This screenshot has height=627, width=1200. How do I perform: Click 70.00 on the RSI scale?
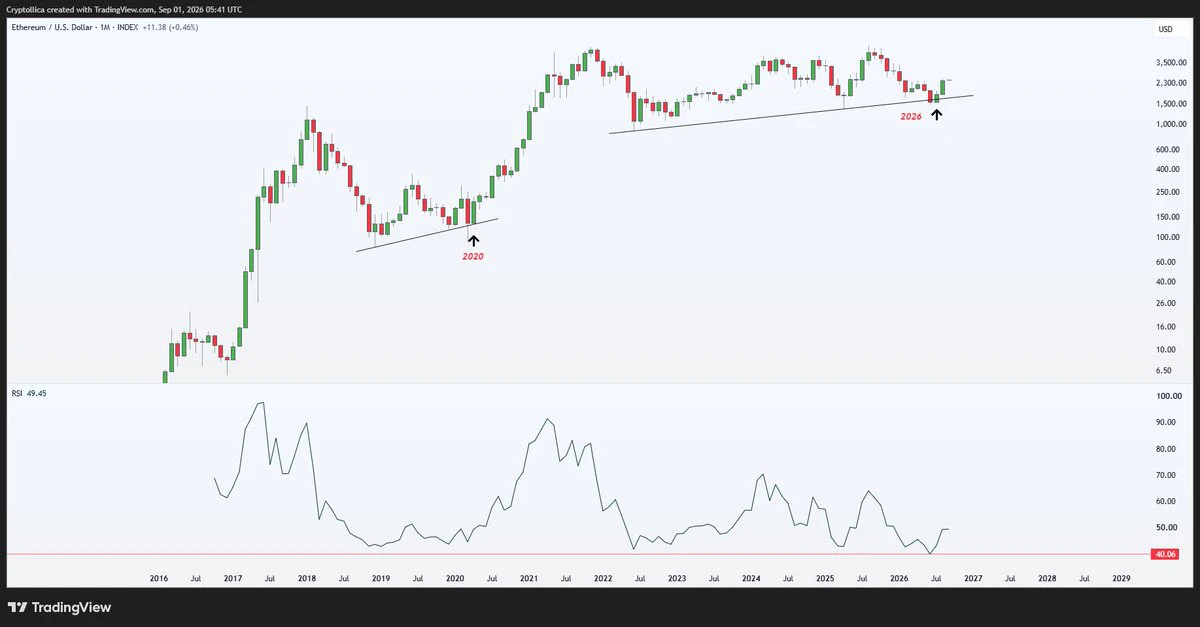(x=1168, y=475)
